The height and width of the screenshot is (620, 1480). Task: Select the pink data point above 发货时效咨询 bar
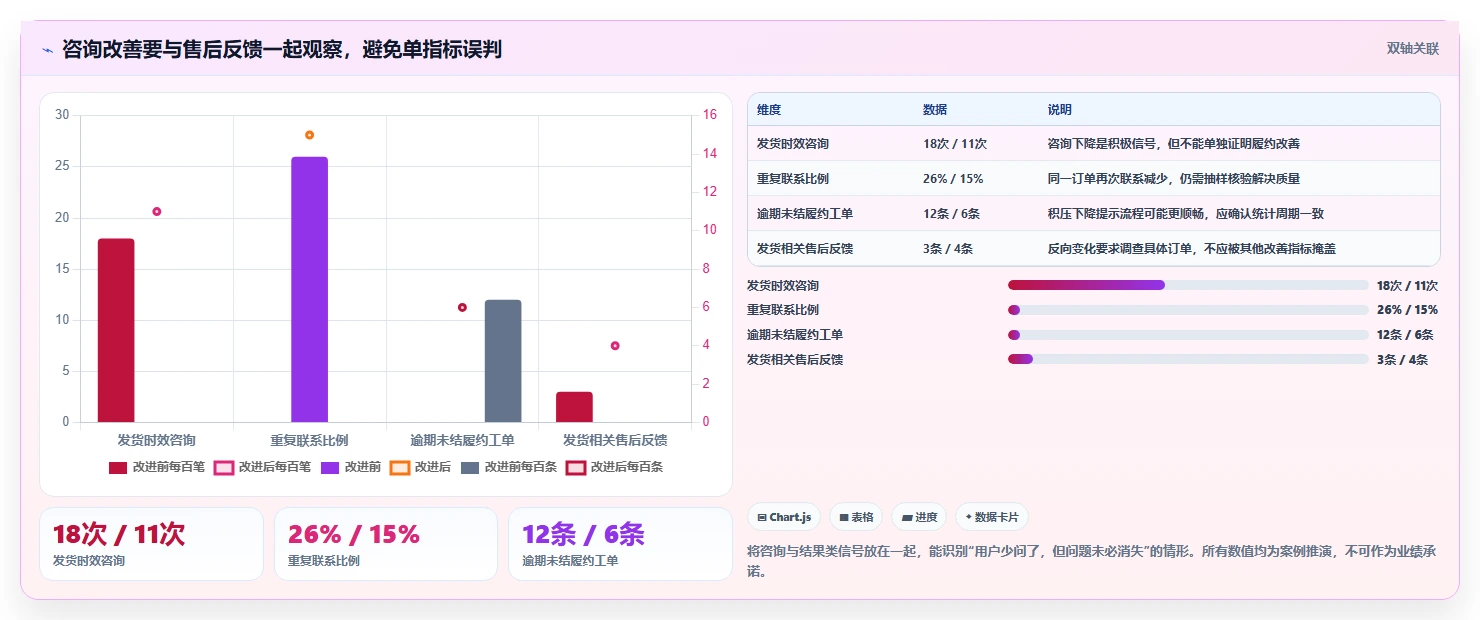point(157,211)
